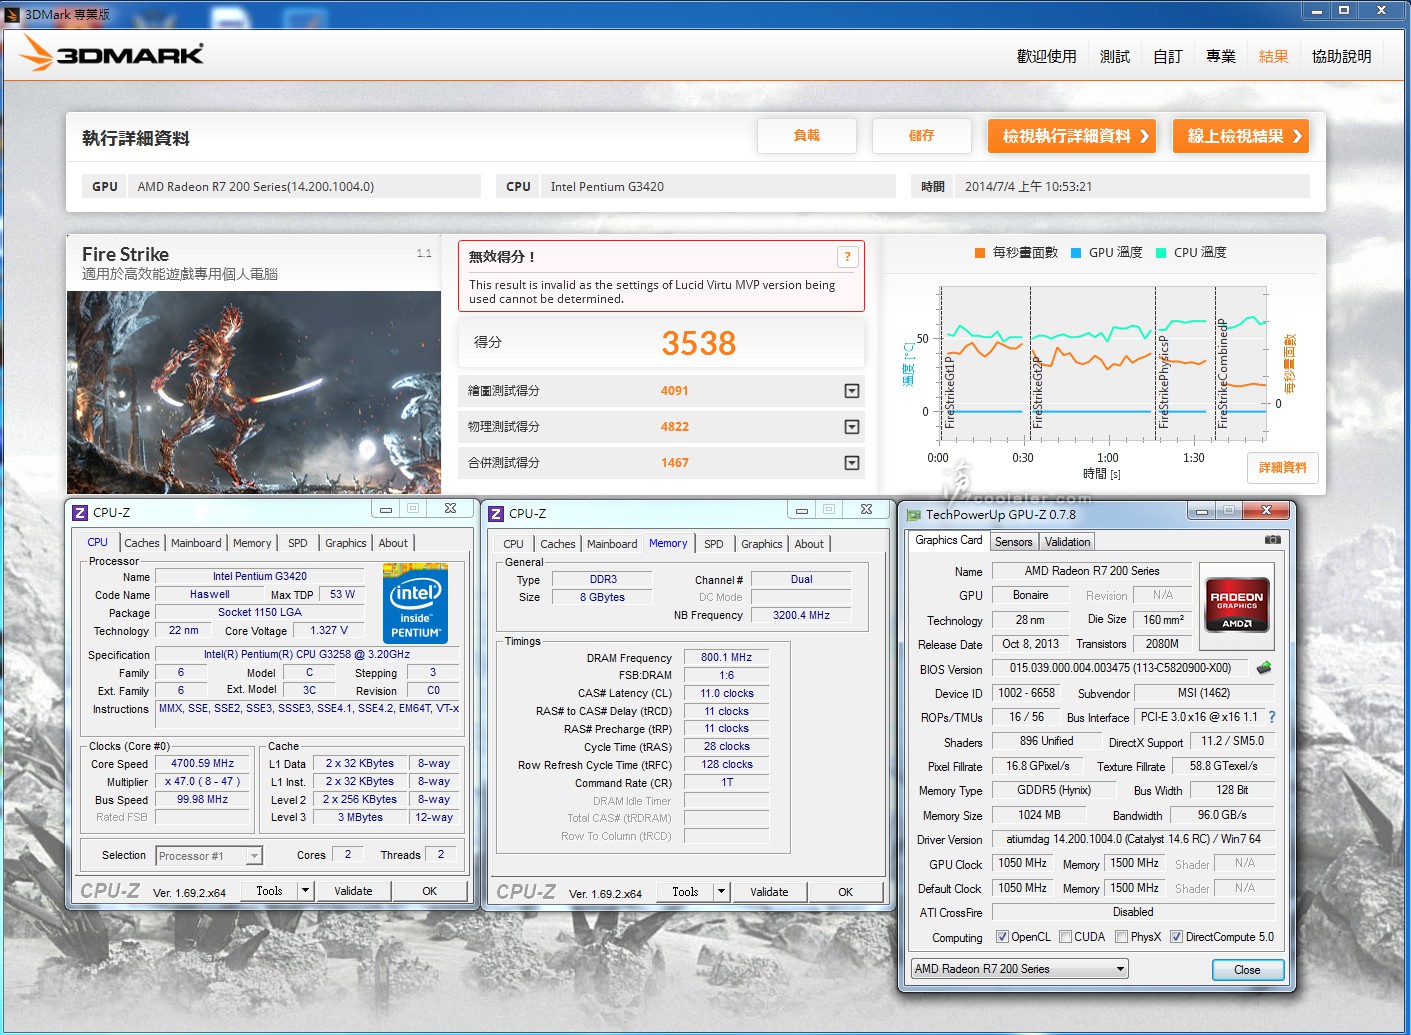The width and height of the screenshot is (1411, 1035).
Task: Click the 3DMark logo in header
Action: pyautogui.click(x=112, y=54)
